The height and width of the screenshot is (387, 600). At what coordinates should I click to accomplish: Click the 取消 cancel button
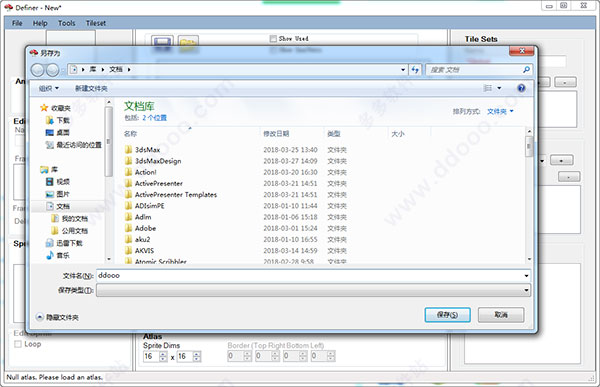coord(501,315)
